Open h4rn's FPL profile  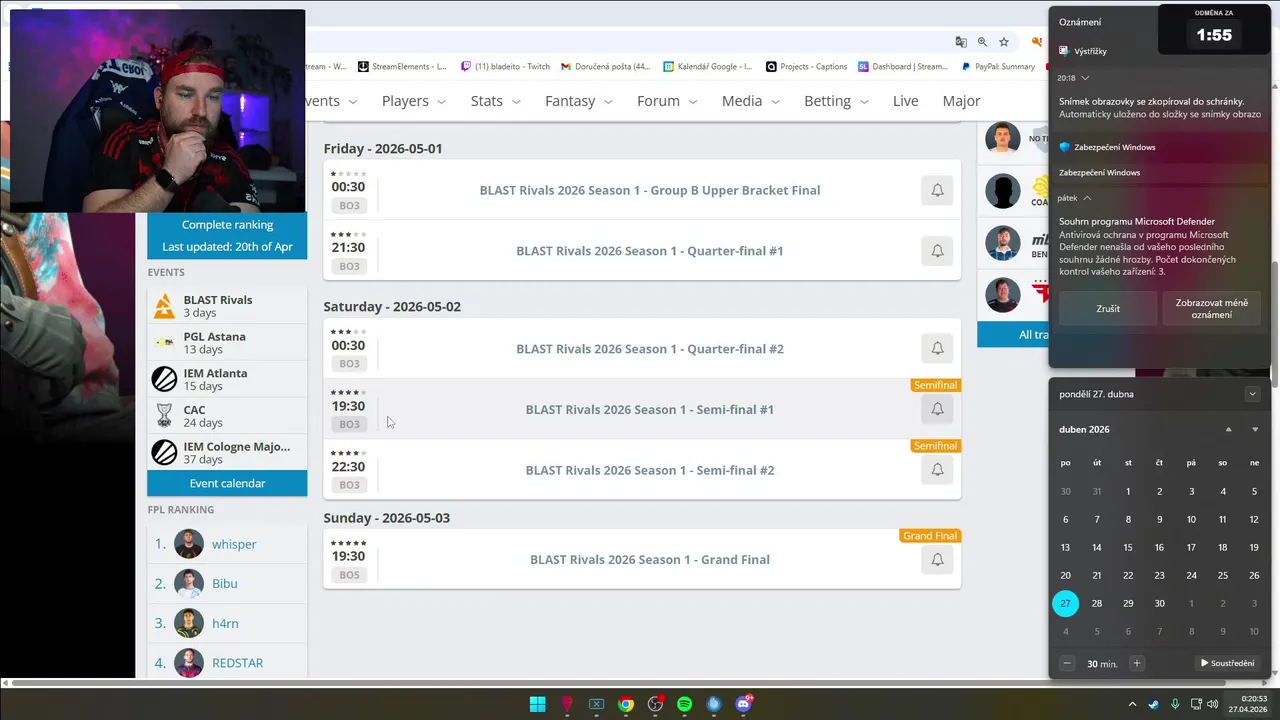225,623
